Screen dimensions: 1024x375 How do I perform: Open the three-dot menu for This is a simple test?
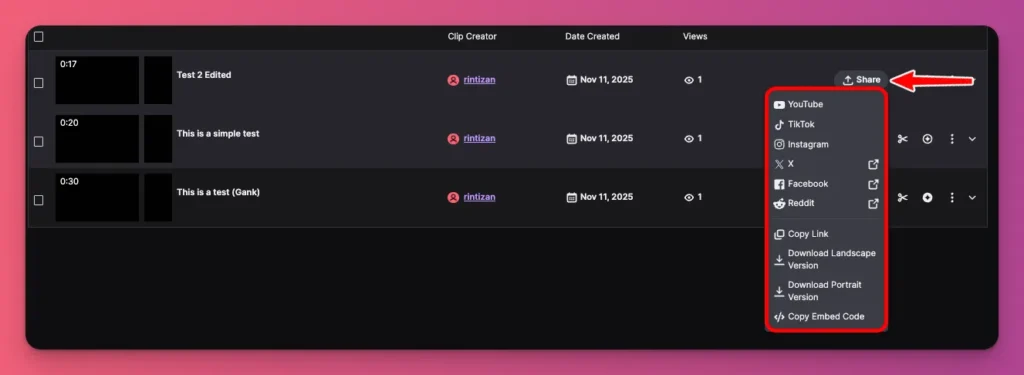(x=952, y=139)
